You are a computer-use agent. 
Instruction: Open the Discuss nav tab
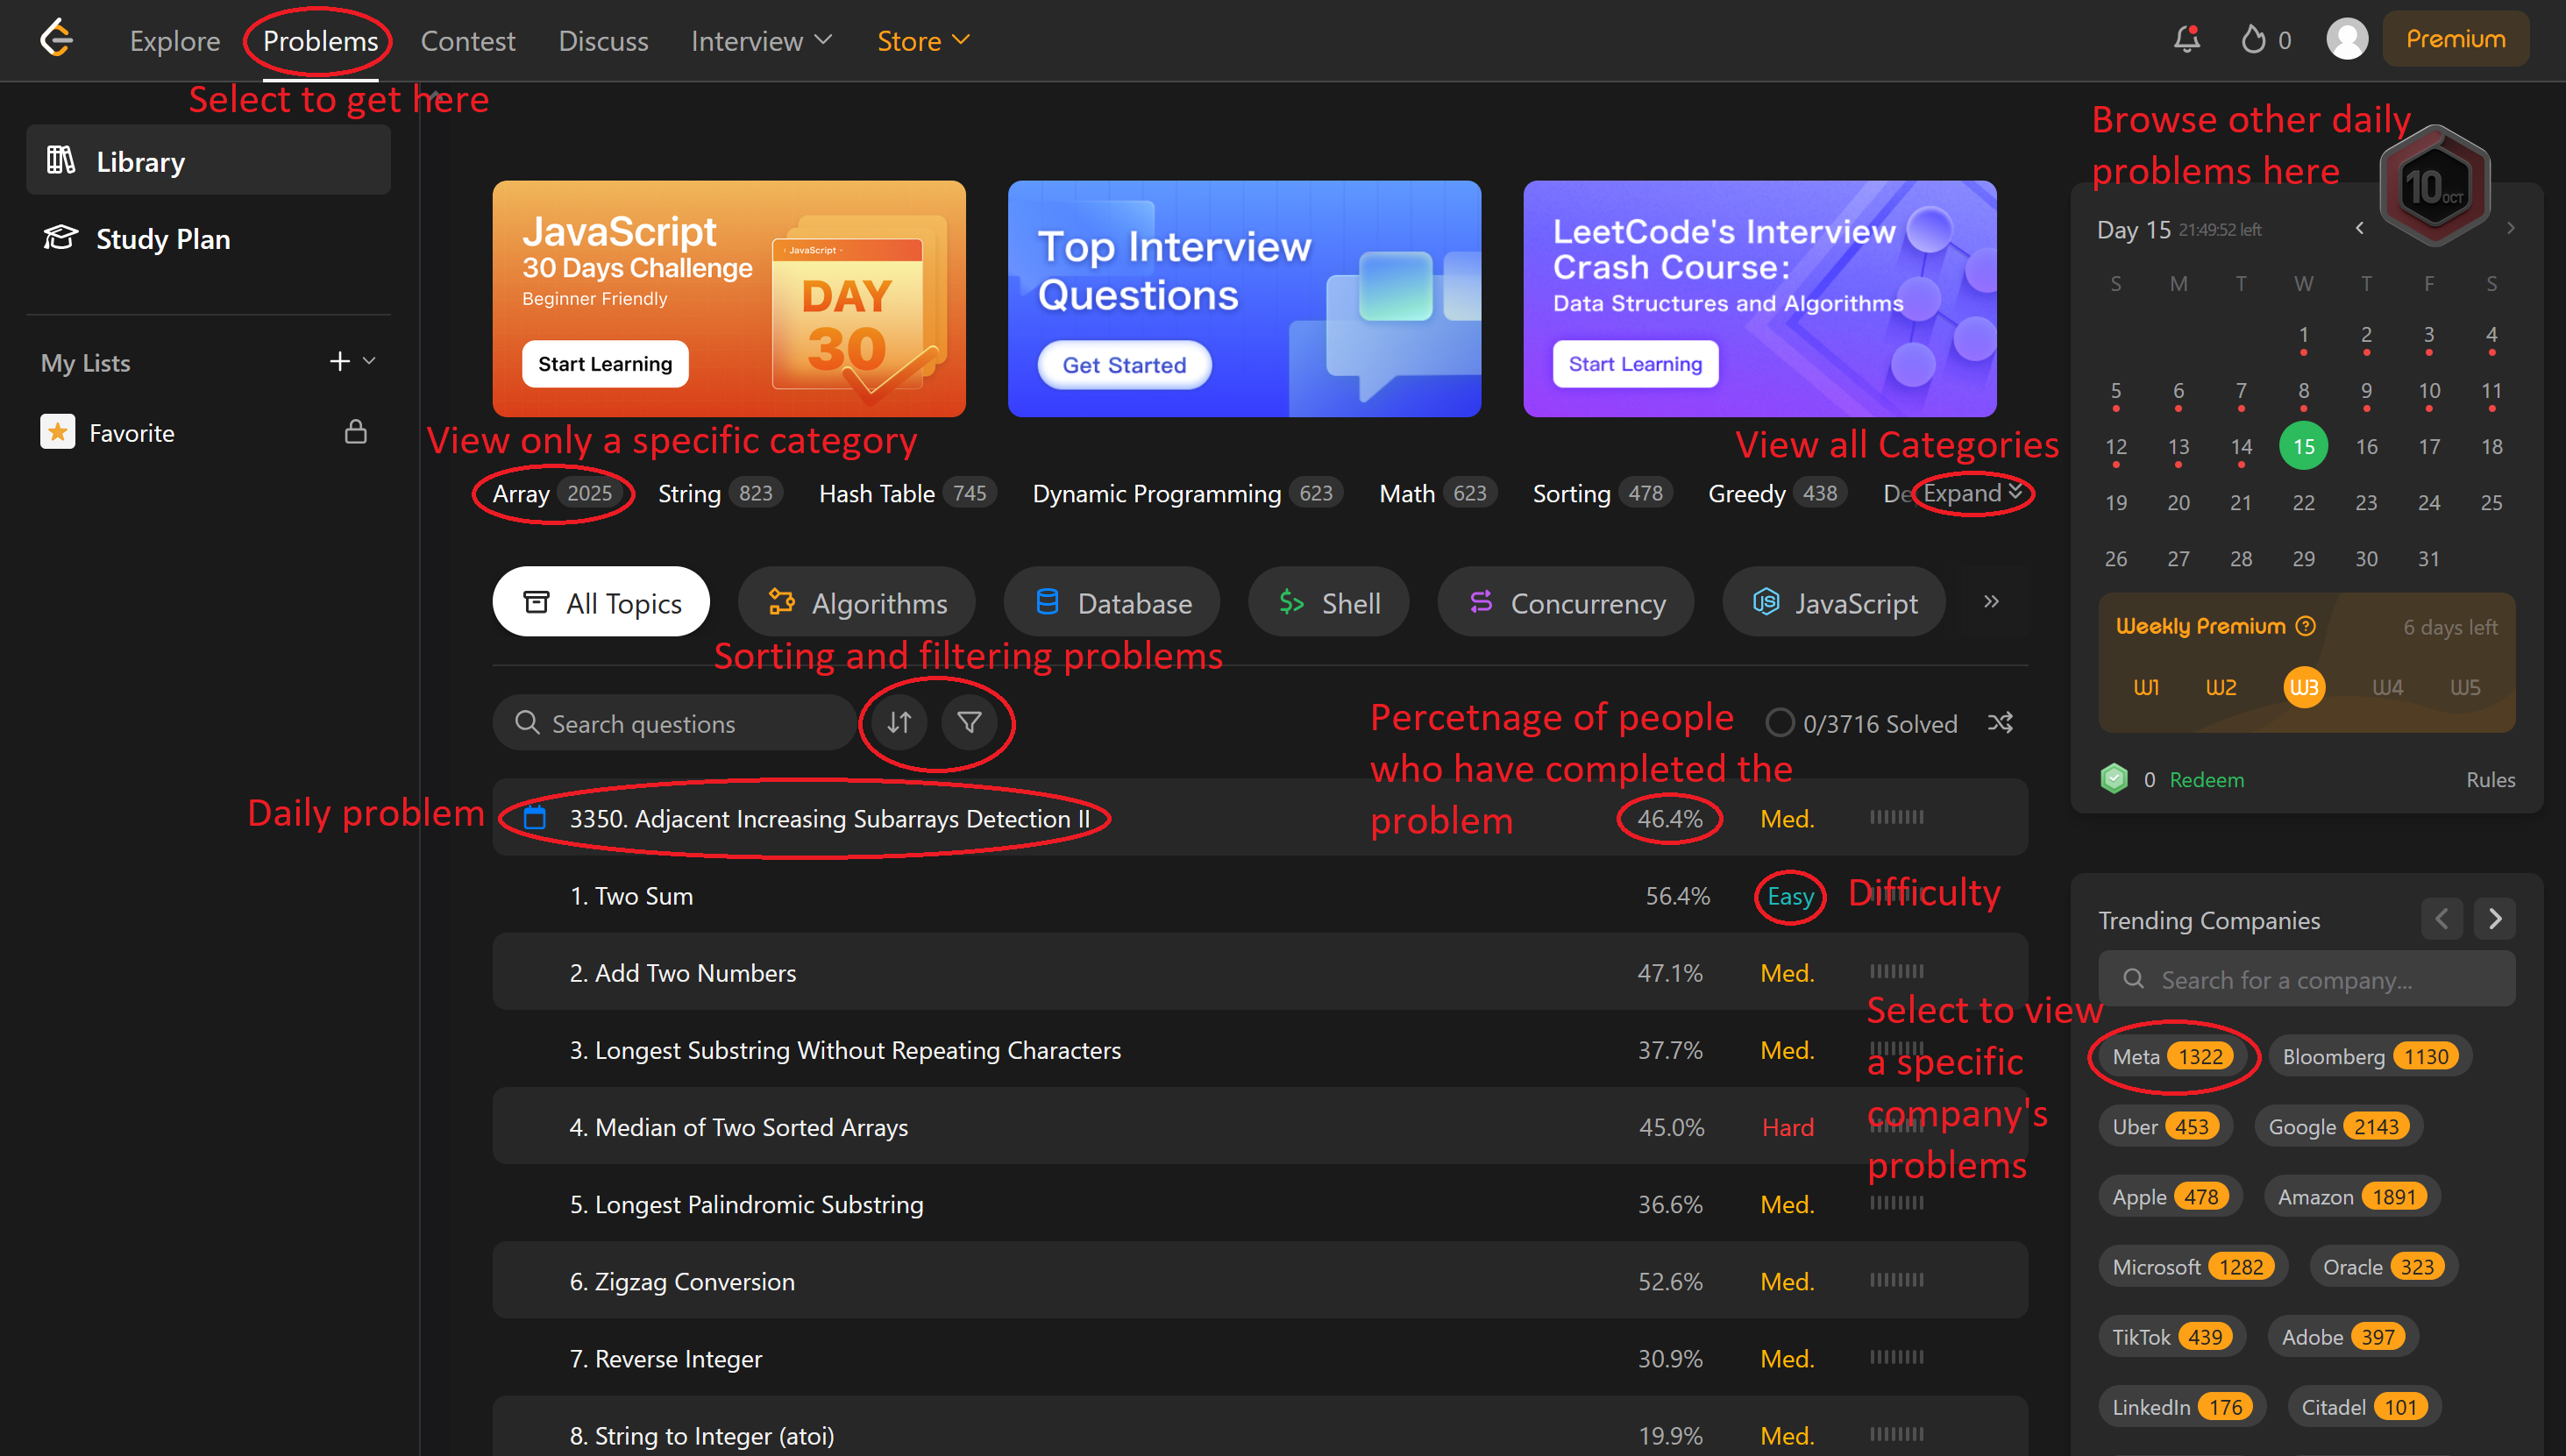603,40
